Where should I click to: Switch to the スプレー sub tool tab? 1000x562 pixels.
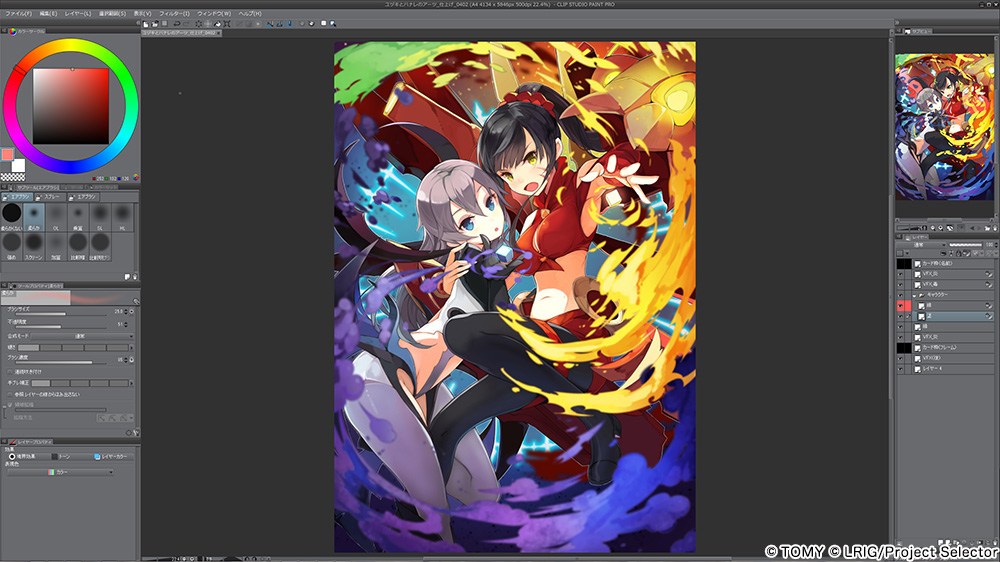(48, 197)
